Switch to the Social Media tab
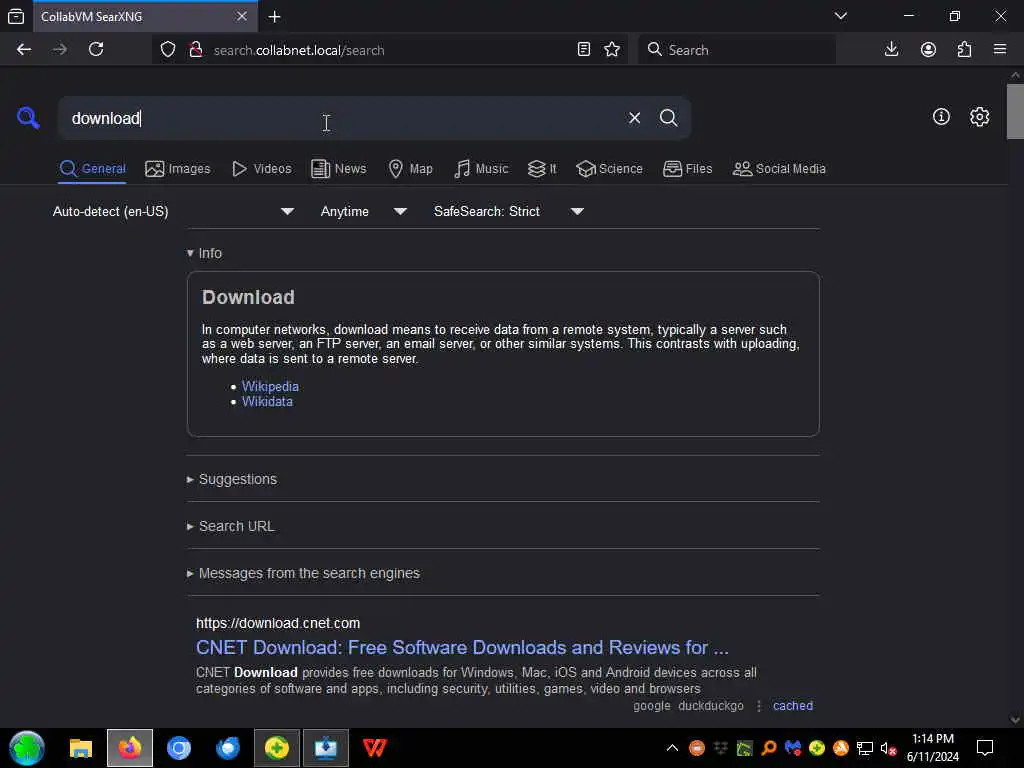The width and height of the screenshot is (1024, 768). [x=779, y=169]
